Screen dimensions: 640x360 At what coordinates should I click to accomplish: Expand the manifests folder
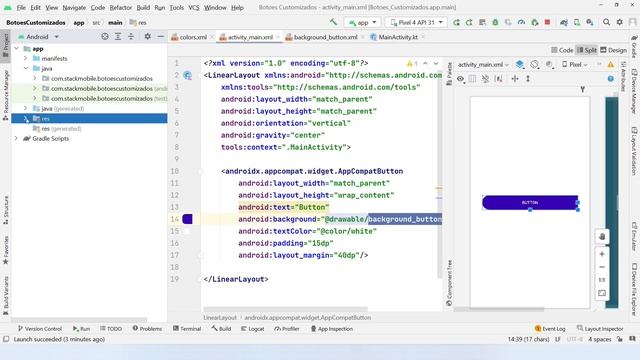pyautogui.click(x=25, y=58)
